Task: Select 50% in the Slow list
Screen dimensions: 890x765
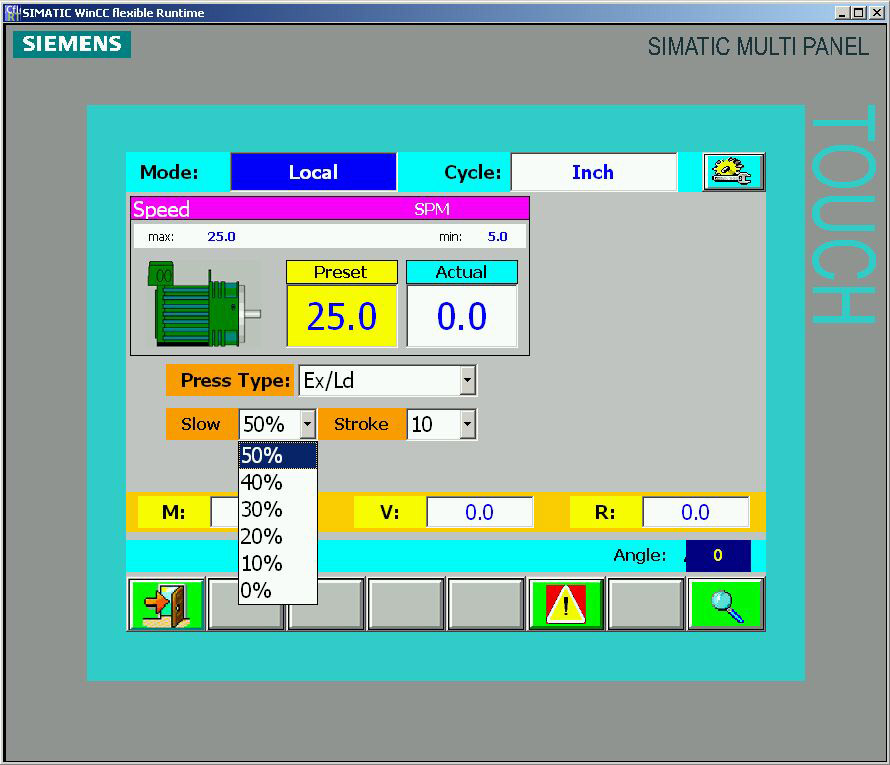Action: point(278,456)
